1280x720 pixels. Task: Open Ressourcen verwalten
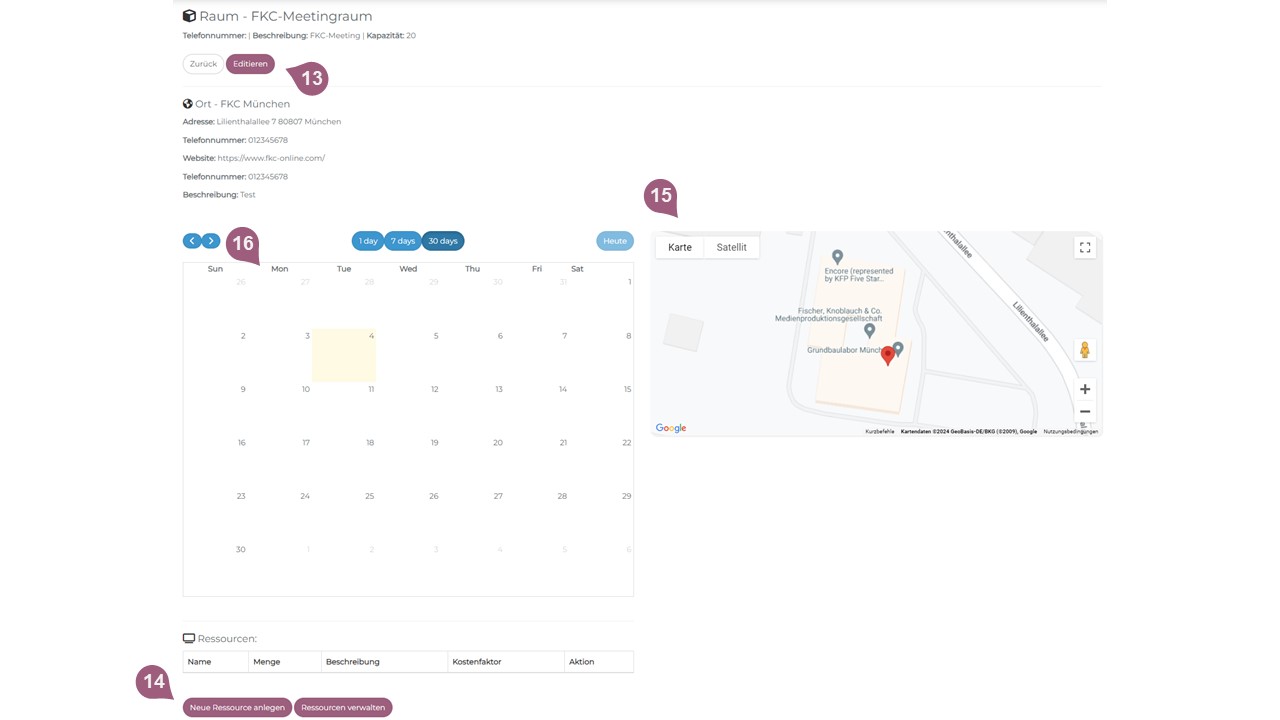click(343, 707)
